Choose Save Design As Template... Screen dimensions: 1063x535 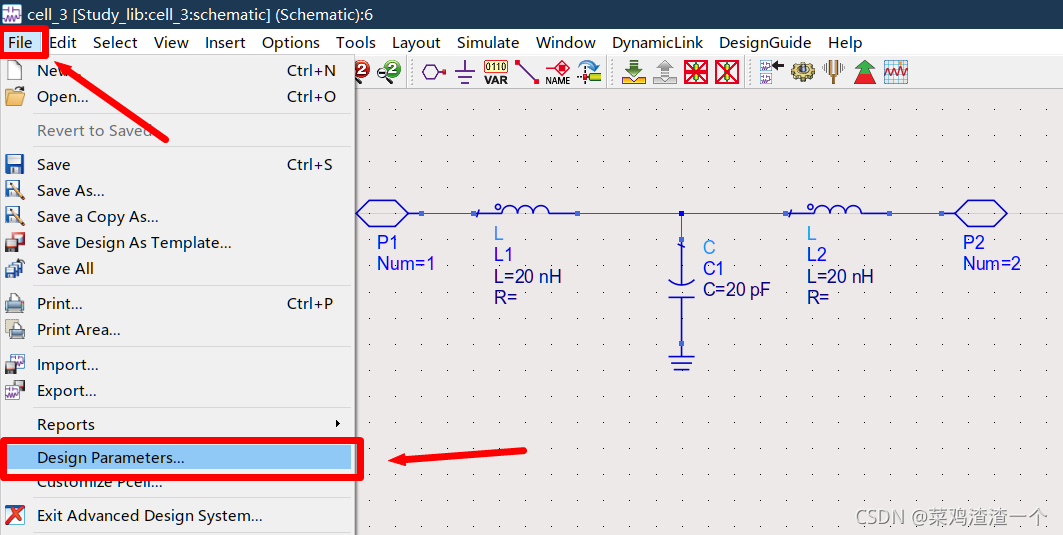pos(178,243)
